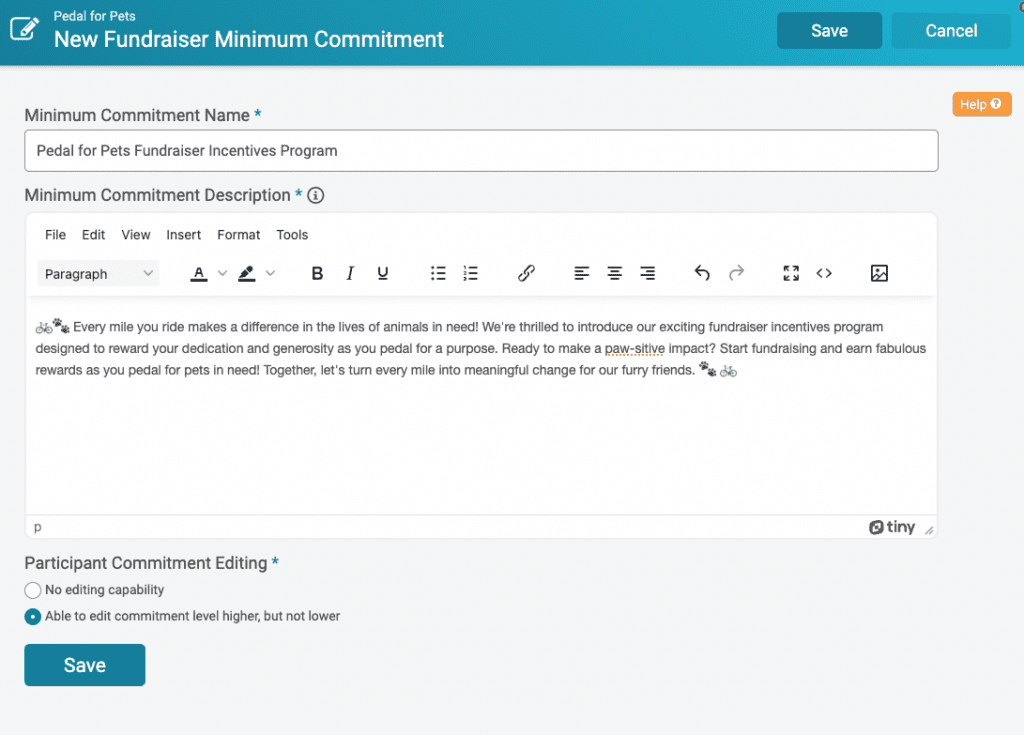Toggle bold formatting
This screenshot has height=735, width=1024.
coord(317,273)
